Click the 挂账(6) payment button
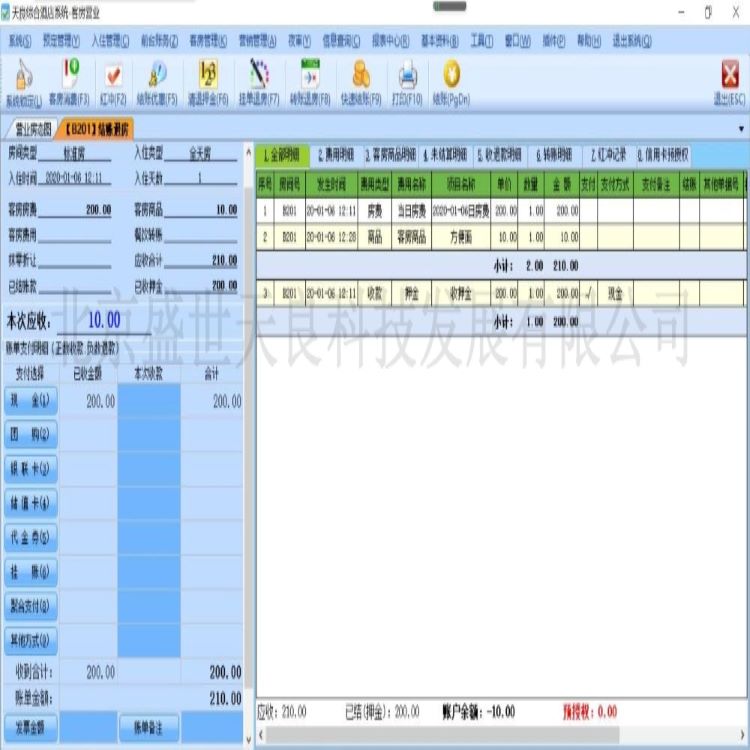Viewport: 750px width, 750px height. [31, 572]
